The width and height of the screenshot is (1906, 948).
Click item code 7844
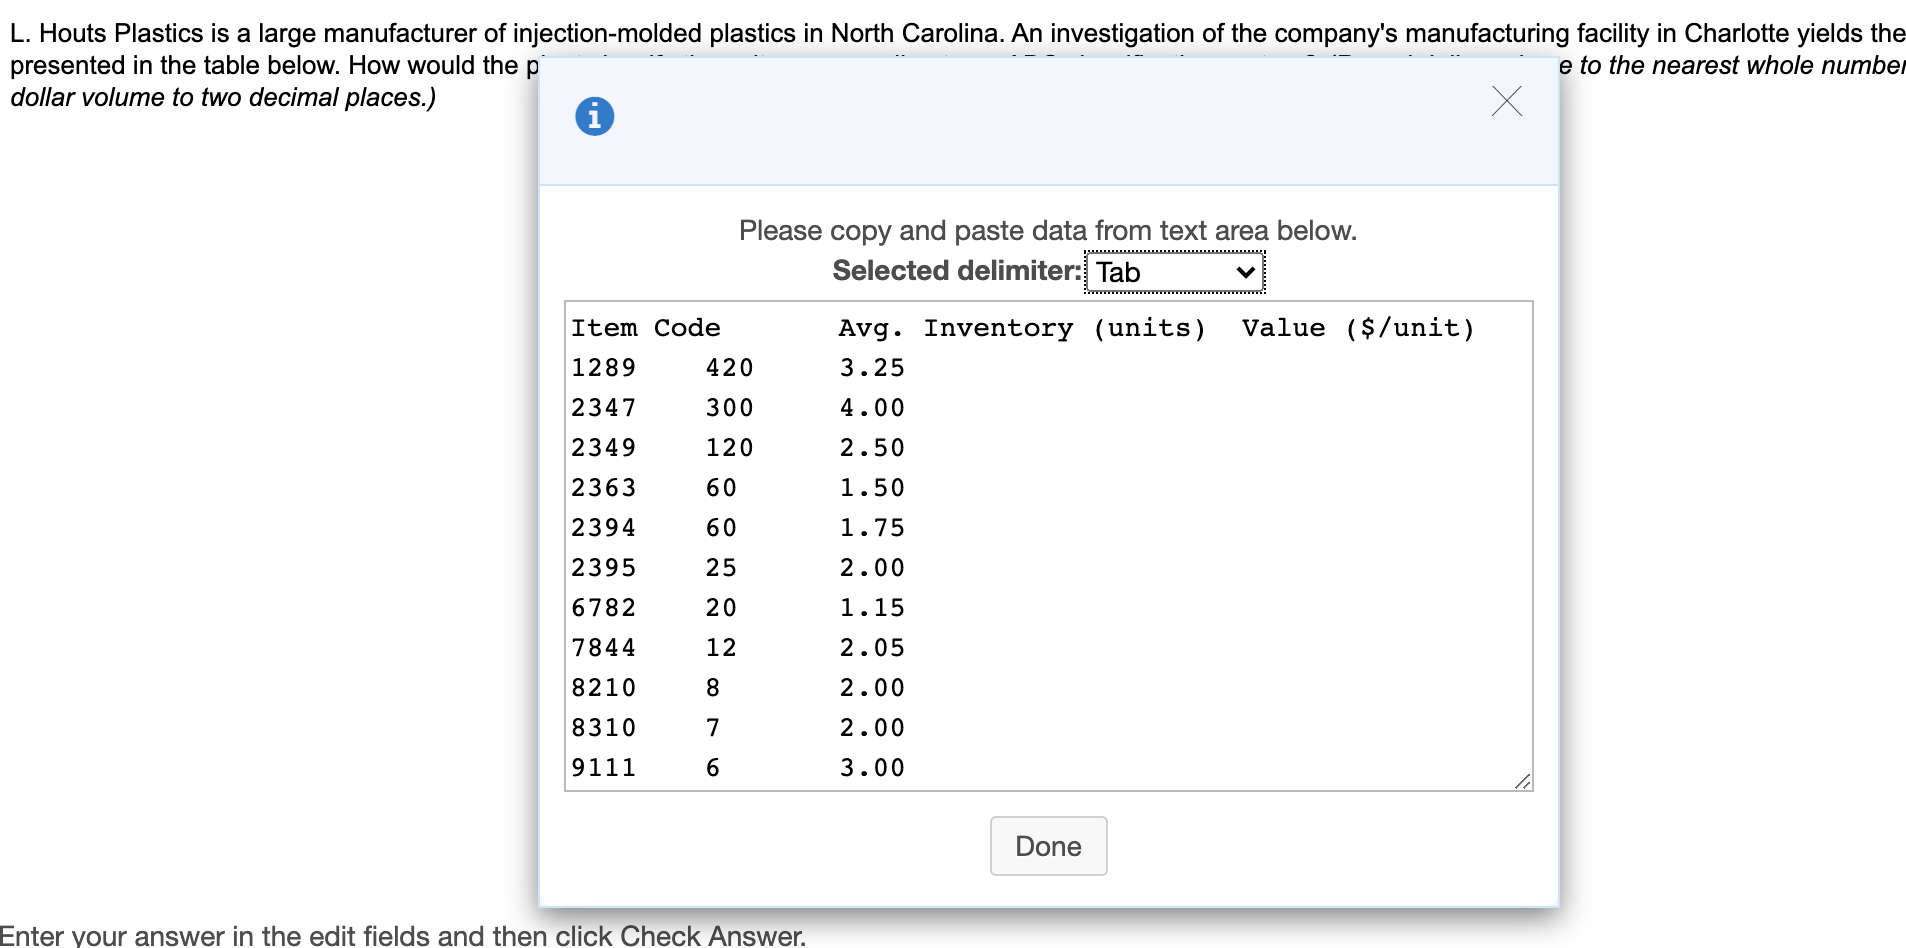click(604, 648)
